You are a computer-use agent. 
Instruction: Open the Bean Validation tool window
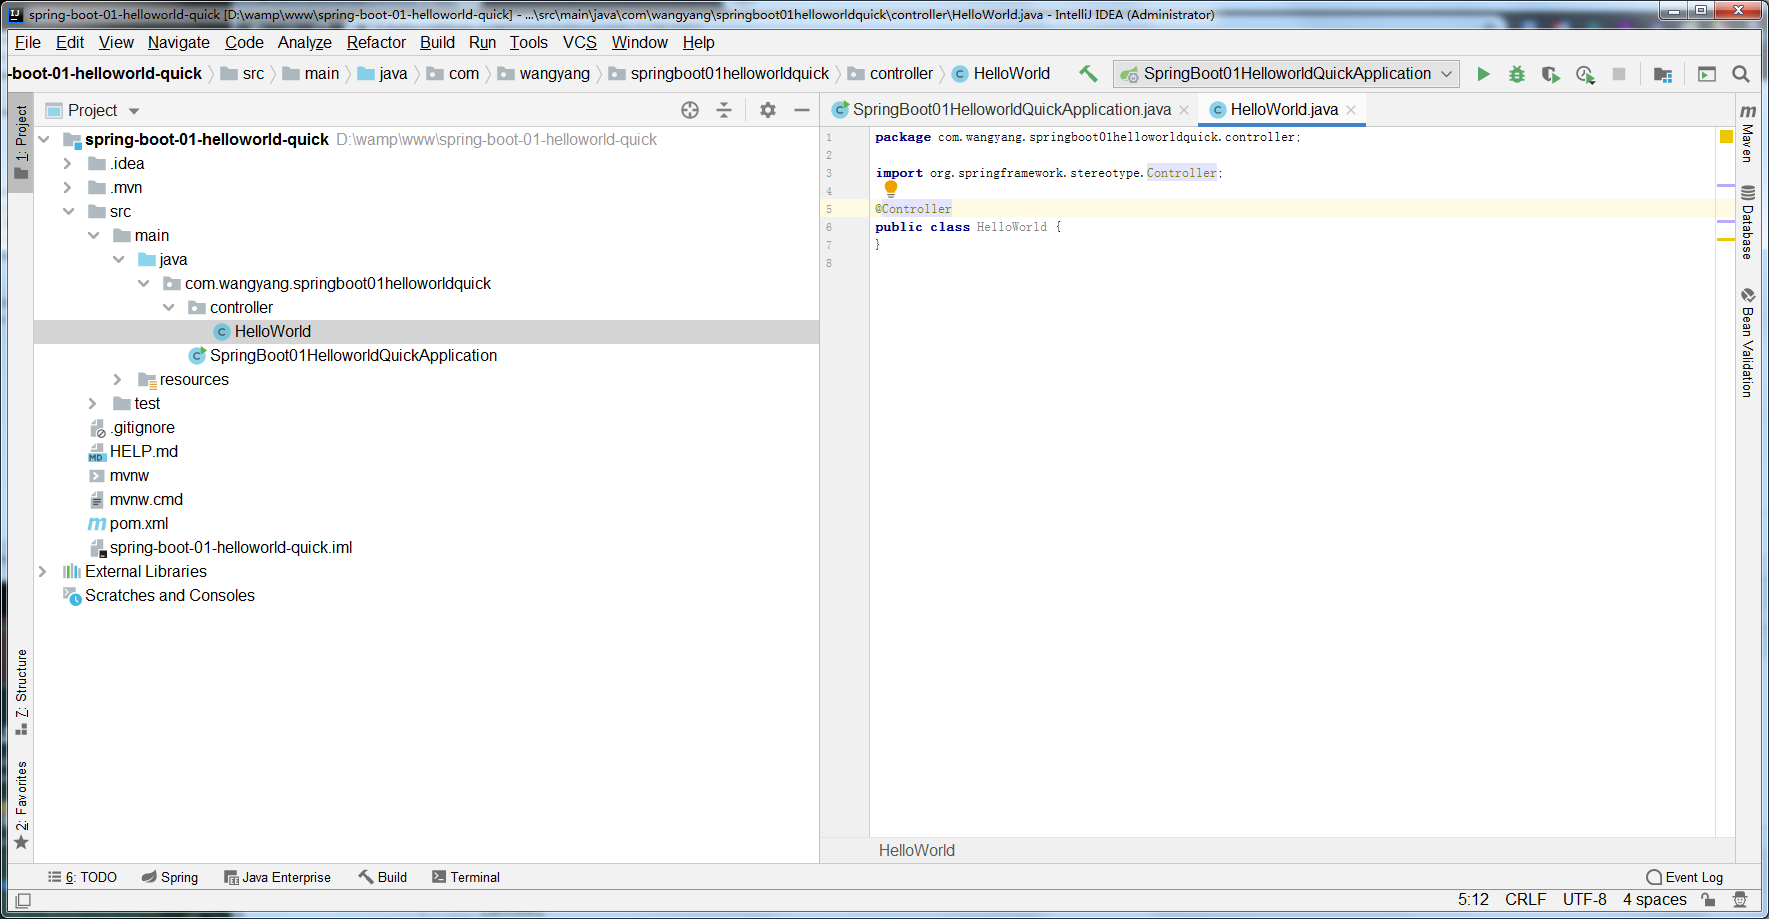click(x=1748, y=342)
